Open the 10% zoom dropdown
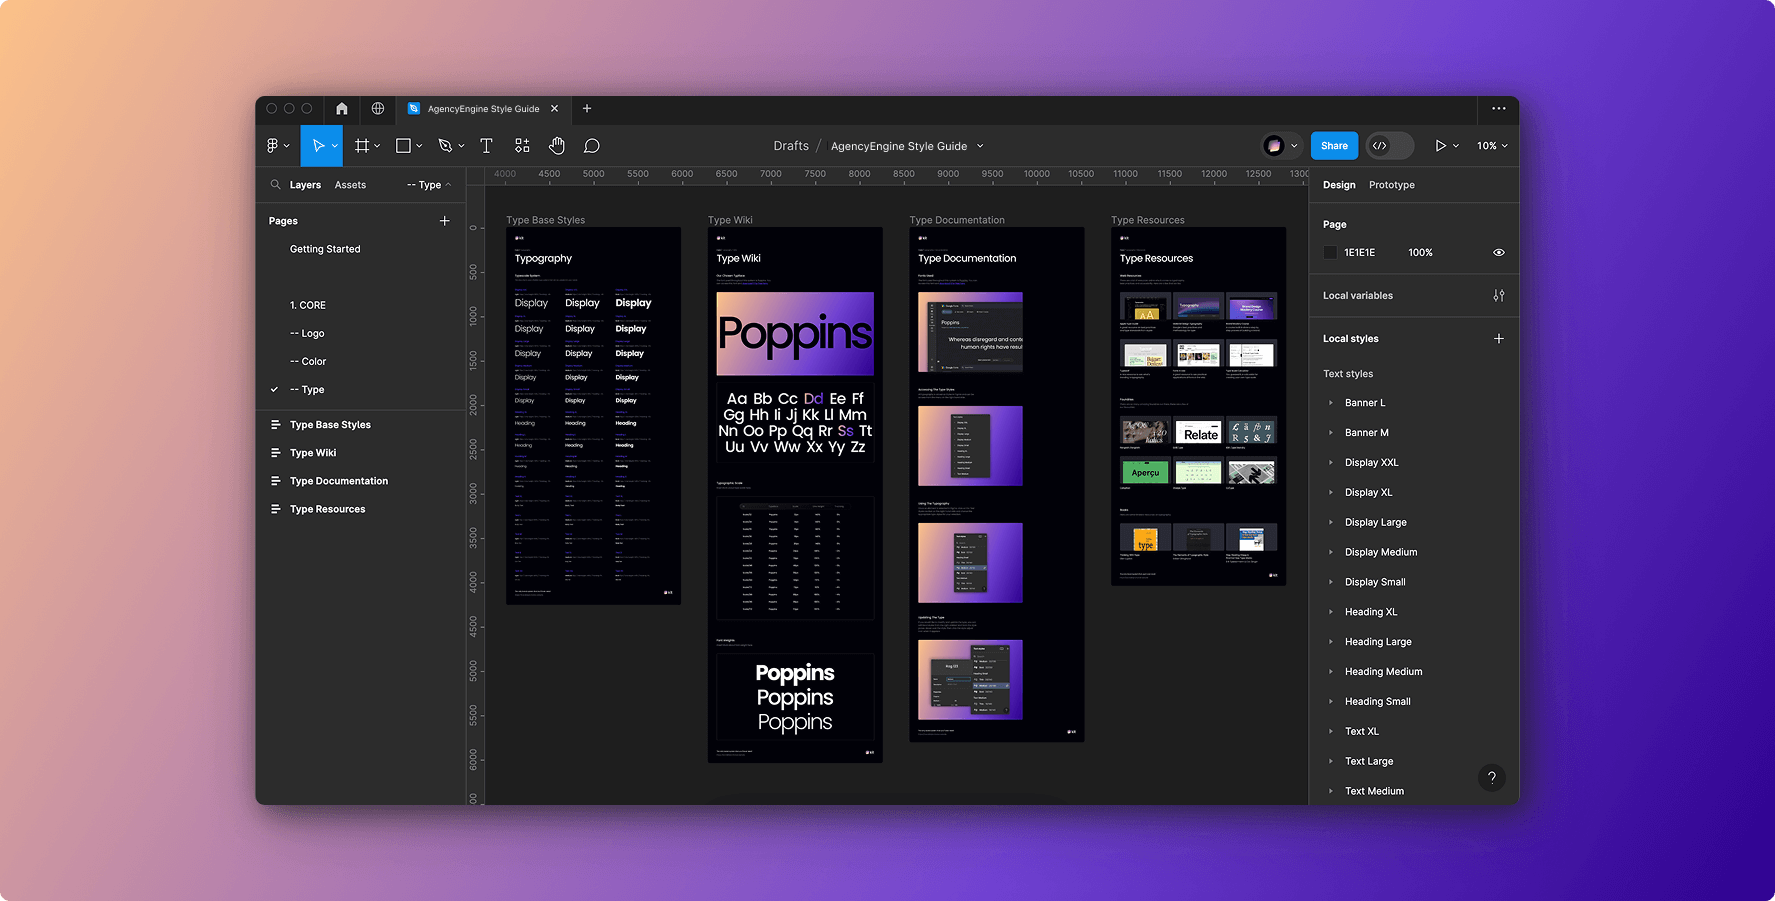The image size is (1775, 901). 1492,146
